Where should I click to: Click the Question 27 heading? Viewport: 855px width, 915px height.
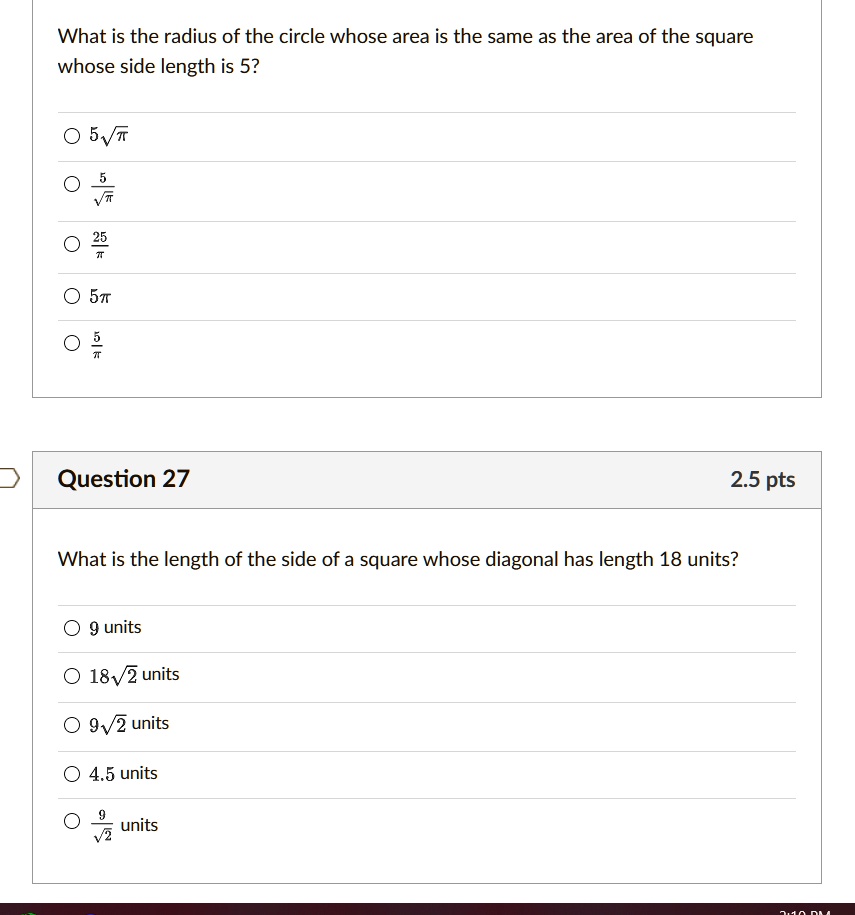pos(124,479)
